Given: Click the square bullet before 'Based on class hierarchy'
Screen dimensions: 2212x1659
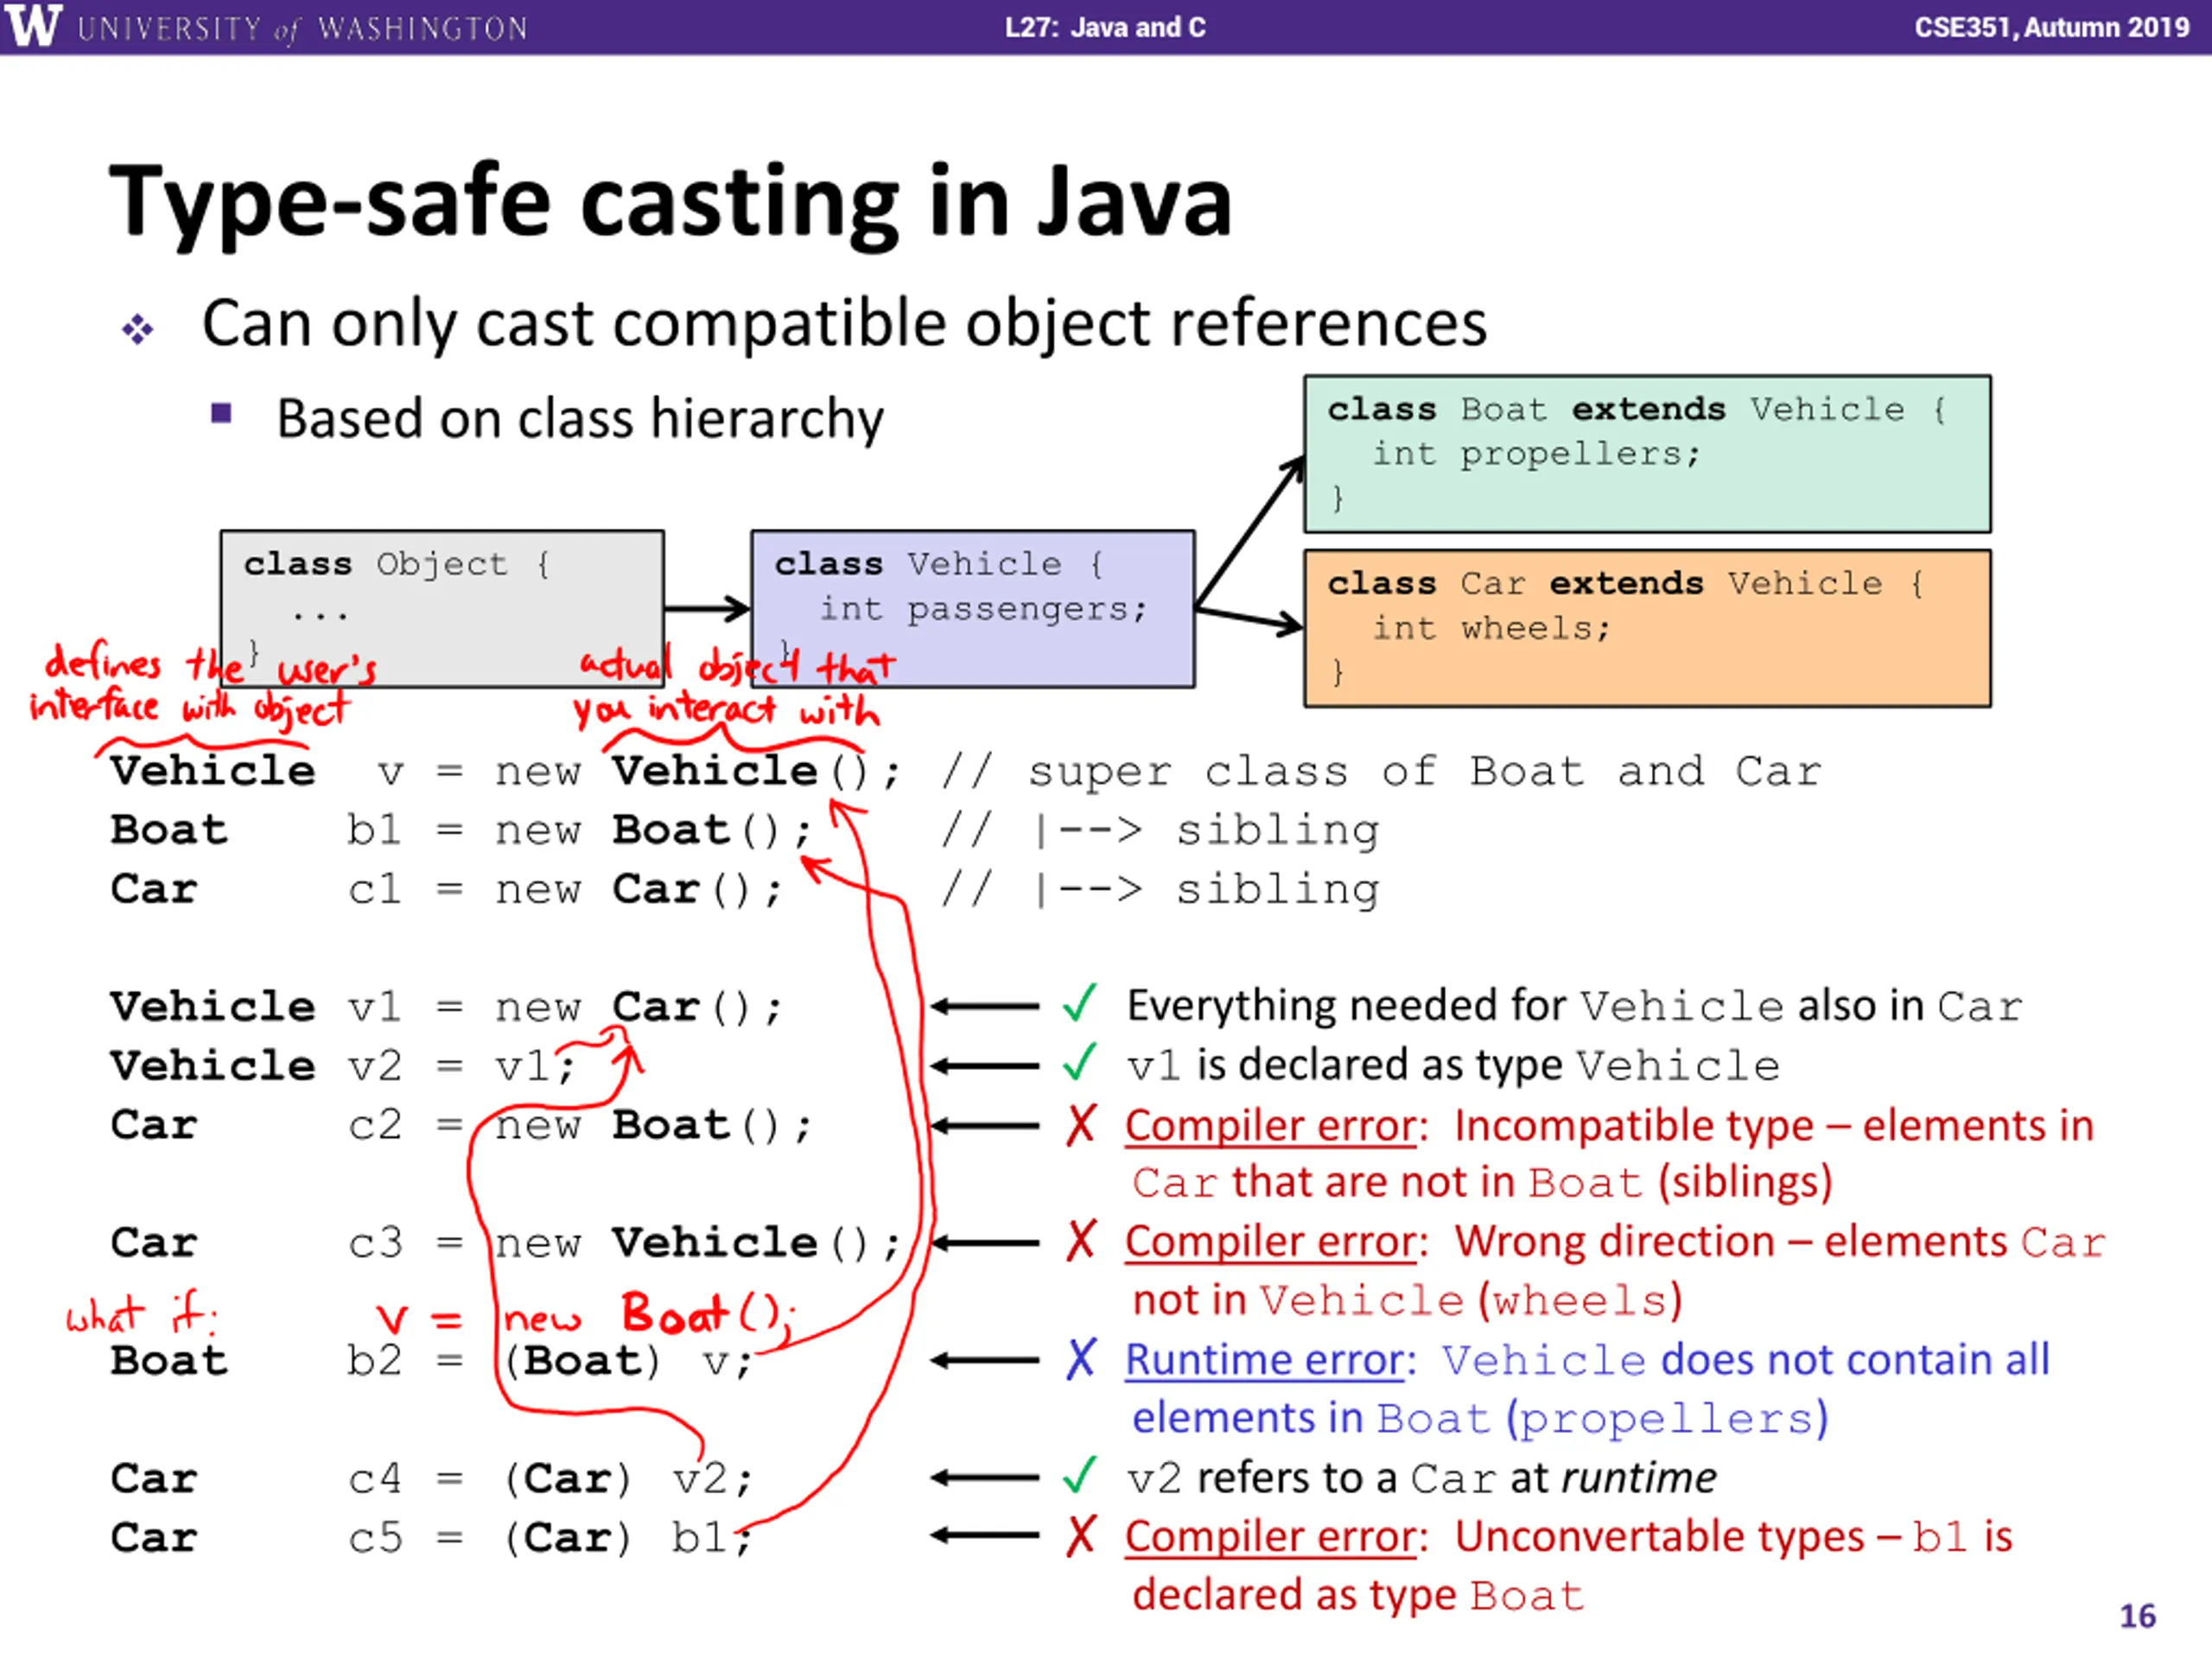Looking at the screenshot, I should 221,413.
